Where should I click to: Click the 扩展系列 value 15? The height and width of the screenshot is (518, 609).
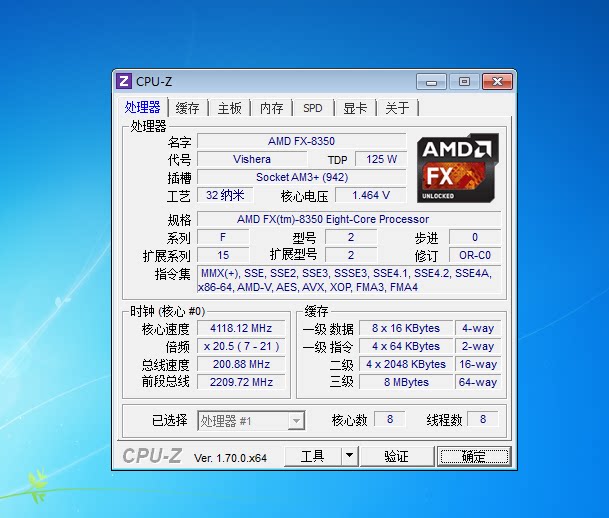223,255
